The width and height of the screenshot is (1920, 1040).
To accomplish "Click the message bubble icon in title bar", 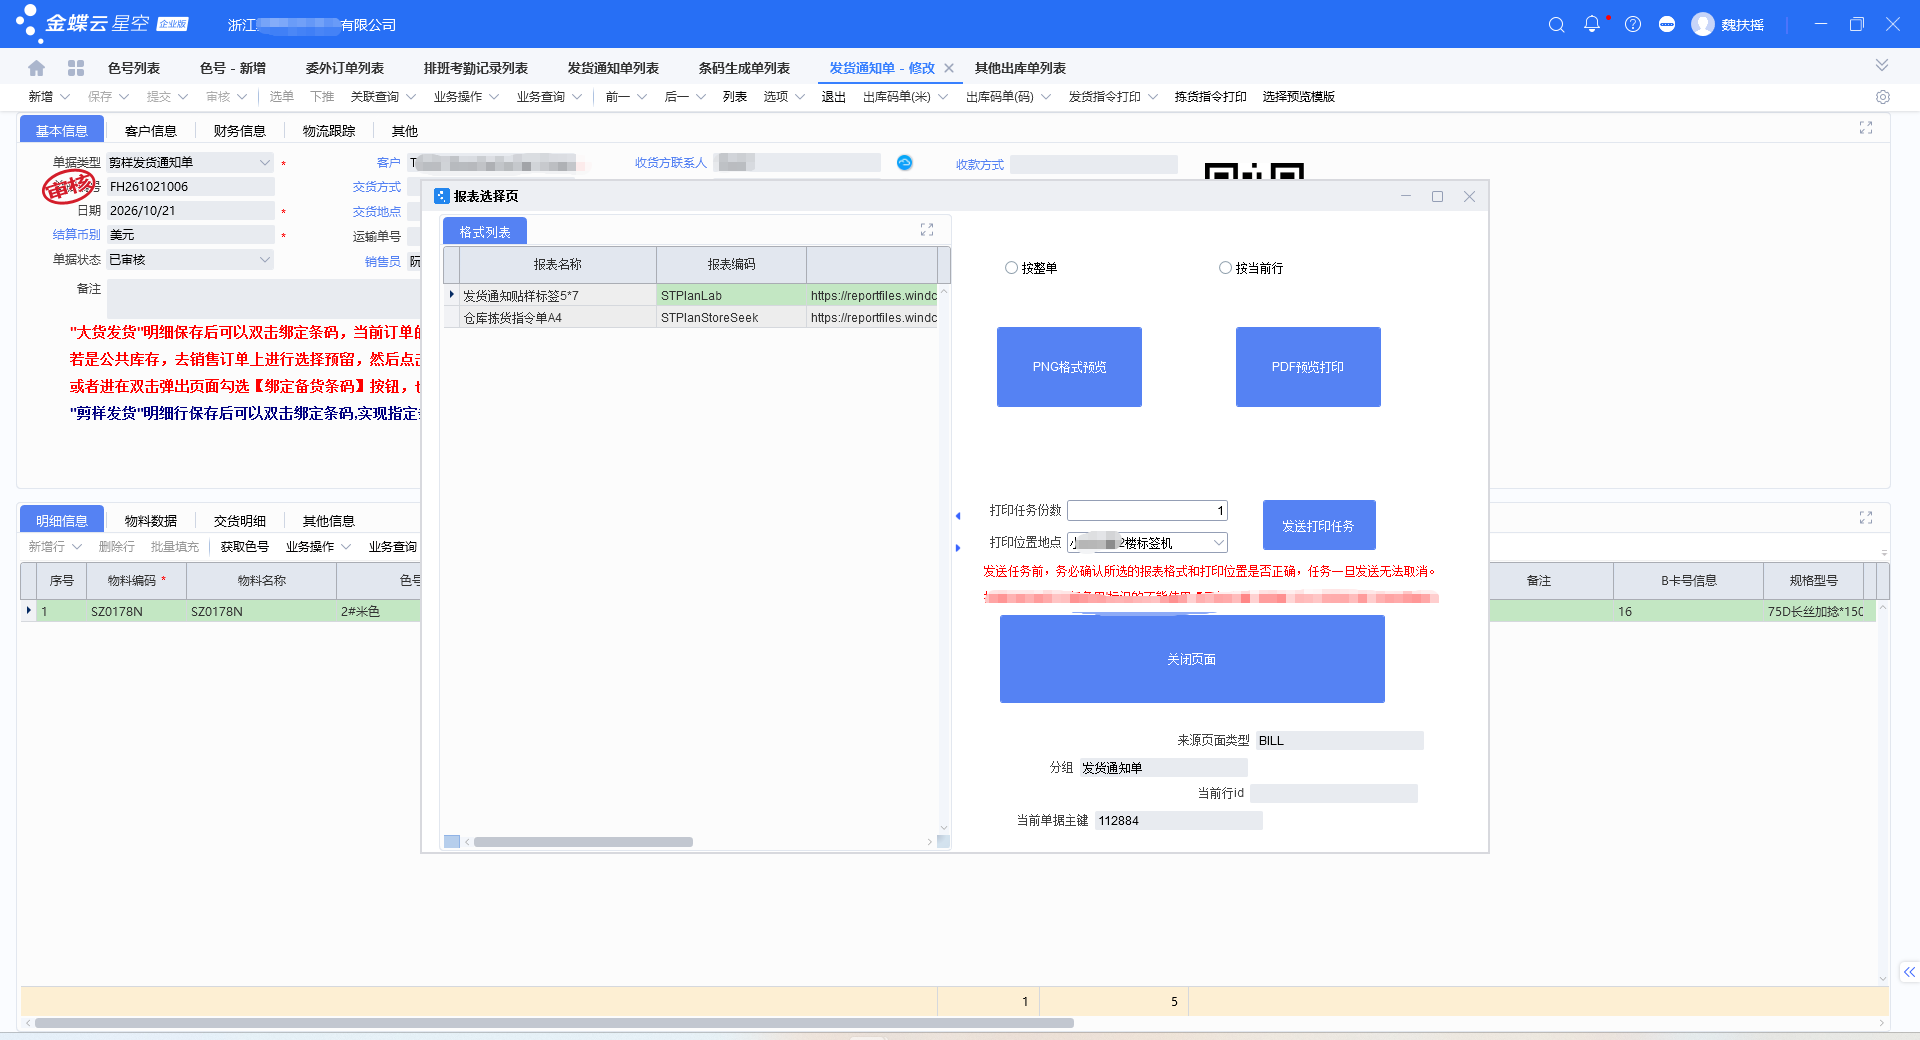I will click(1667, 25).
